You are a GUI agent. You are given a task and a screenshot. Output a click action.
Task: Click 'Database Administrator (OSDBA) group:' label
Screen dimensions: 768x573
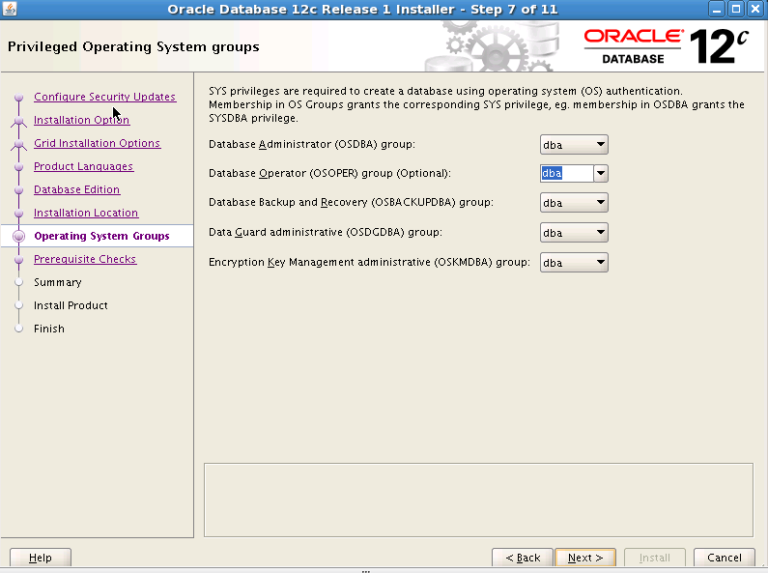pos(312,144)
